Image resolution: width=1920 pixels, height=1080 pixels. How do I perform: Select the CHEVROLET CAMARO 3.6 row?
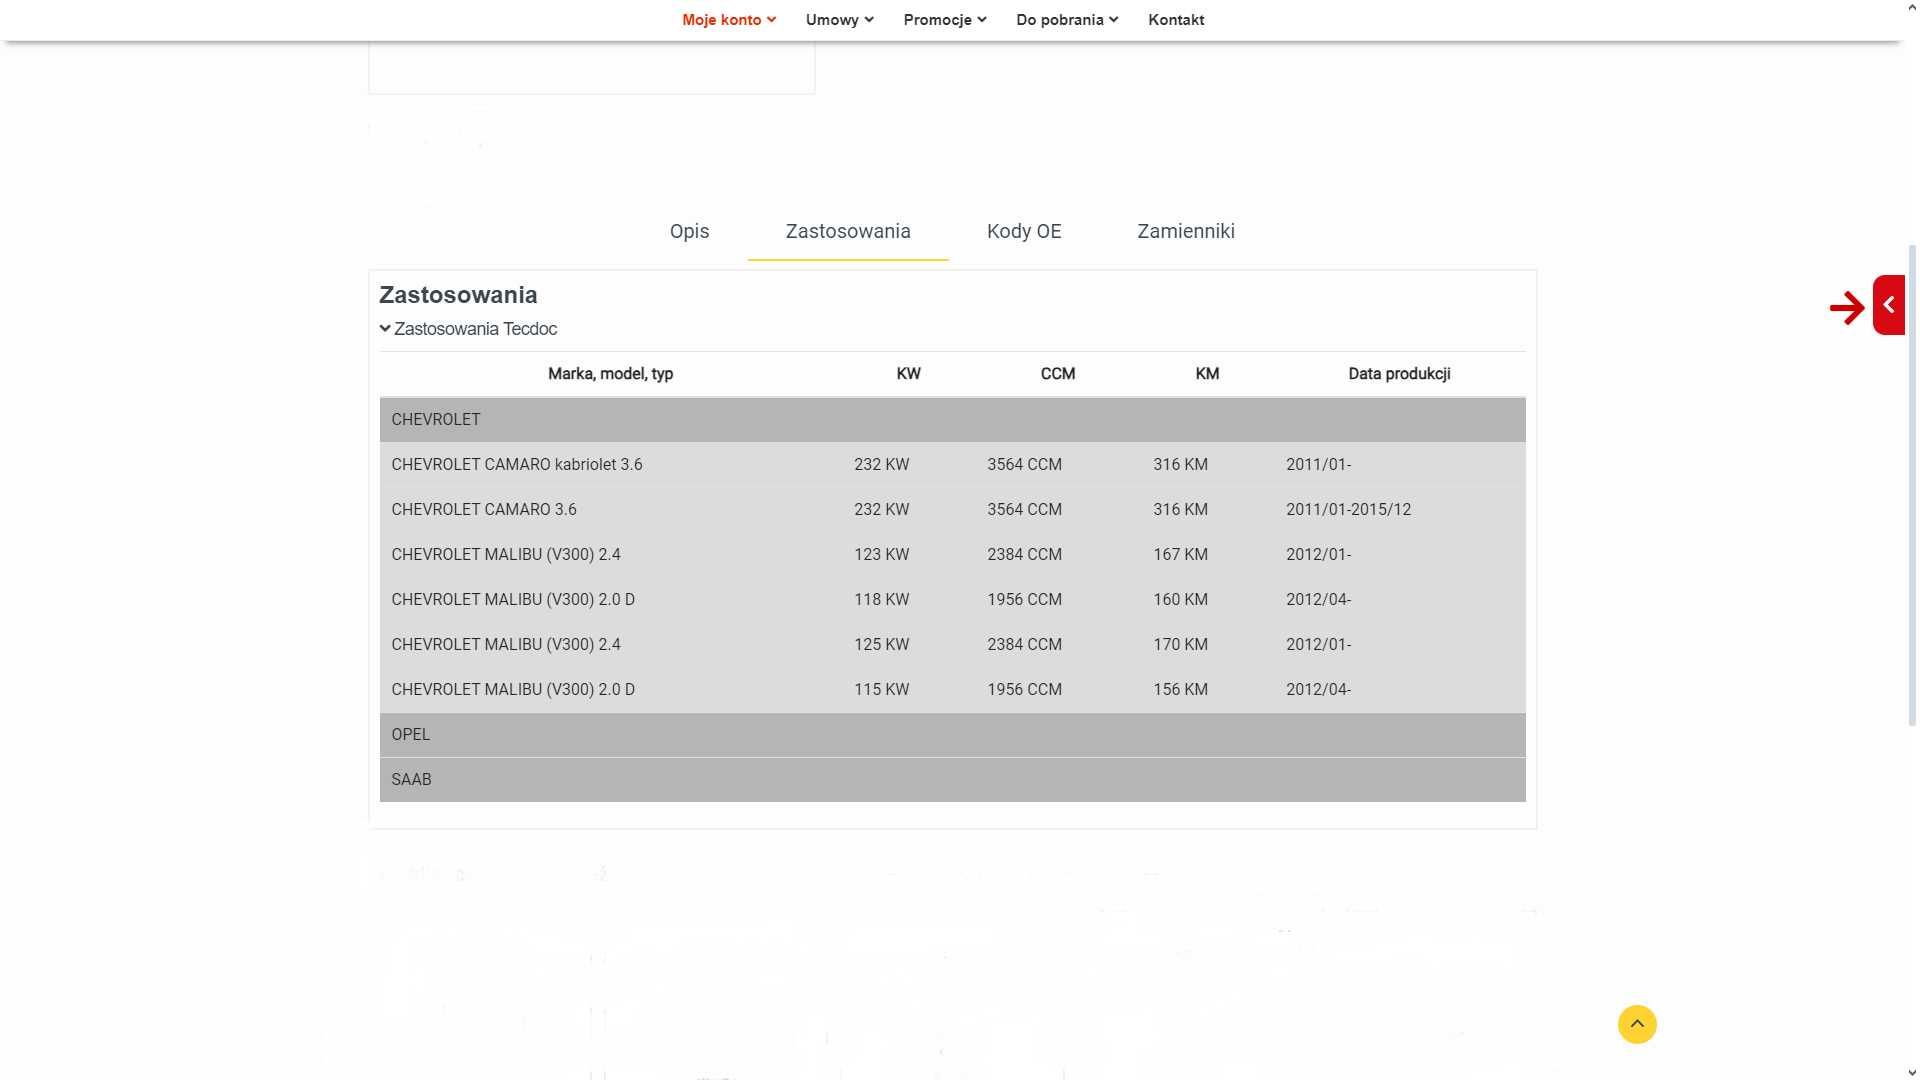point(952,509)
